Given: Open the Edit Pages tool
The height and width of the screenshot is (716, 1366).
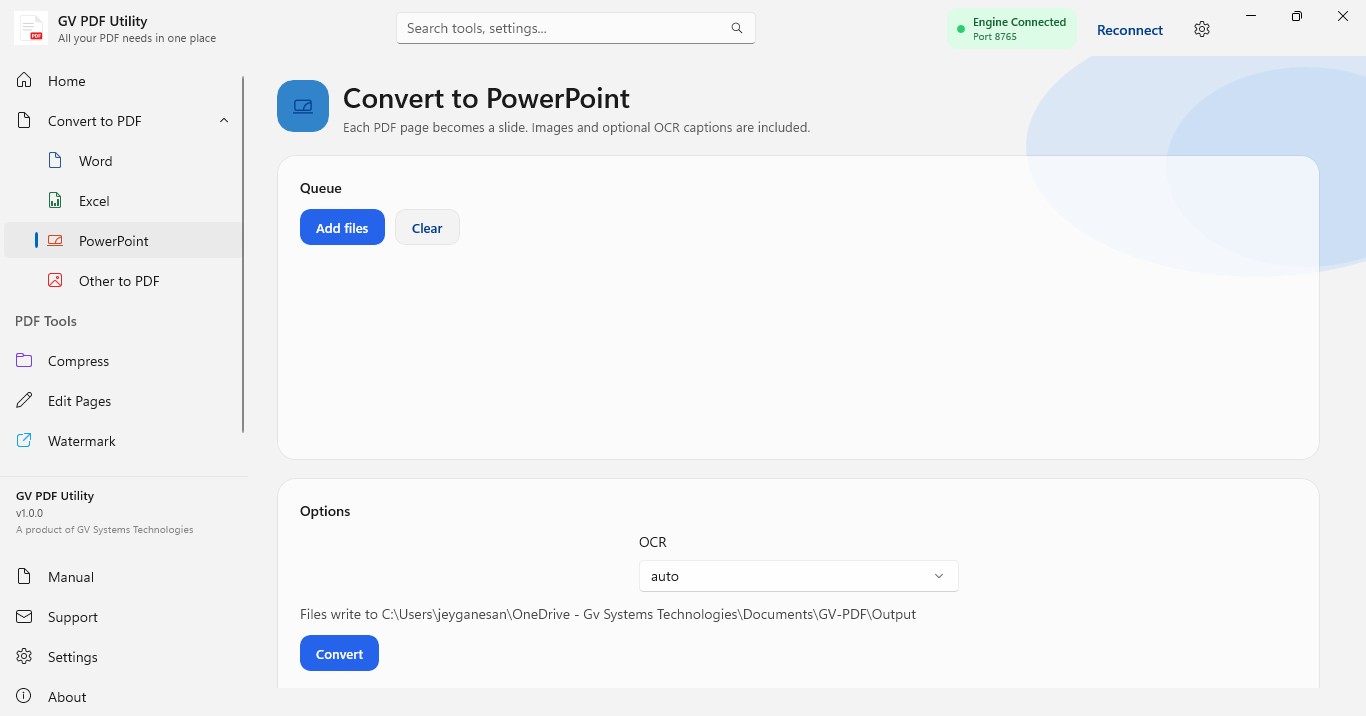Looking at the screenshot, I should click(x=122, y=401).
